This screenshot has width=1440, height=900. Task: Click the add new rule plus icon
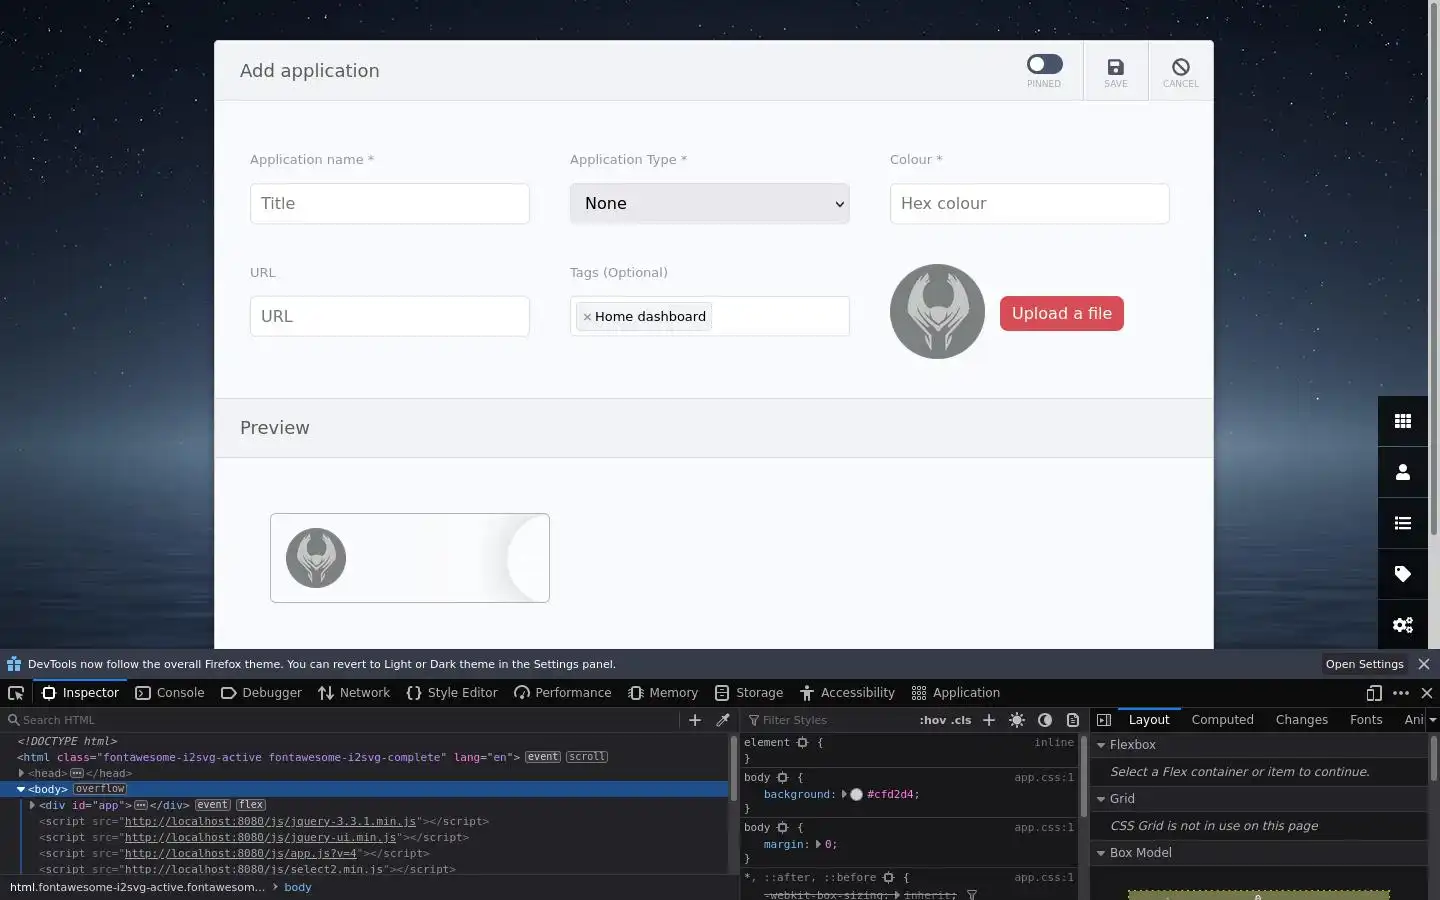tap(989, 720)
